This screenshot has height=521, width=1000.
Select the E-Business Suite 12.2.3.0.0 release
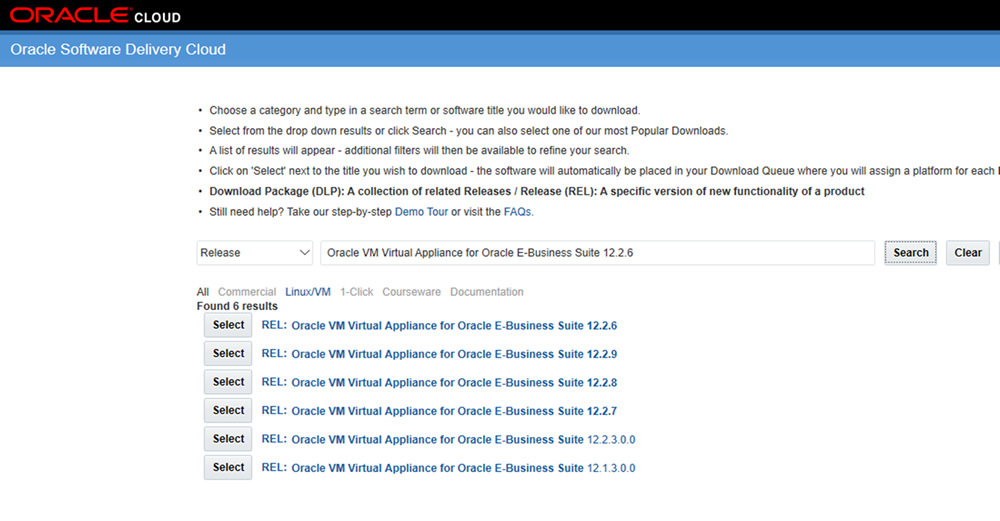228,439
